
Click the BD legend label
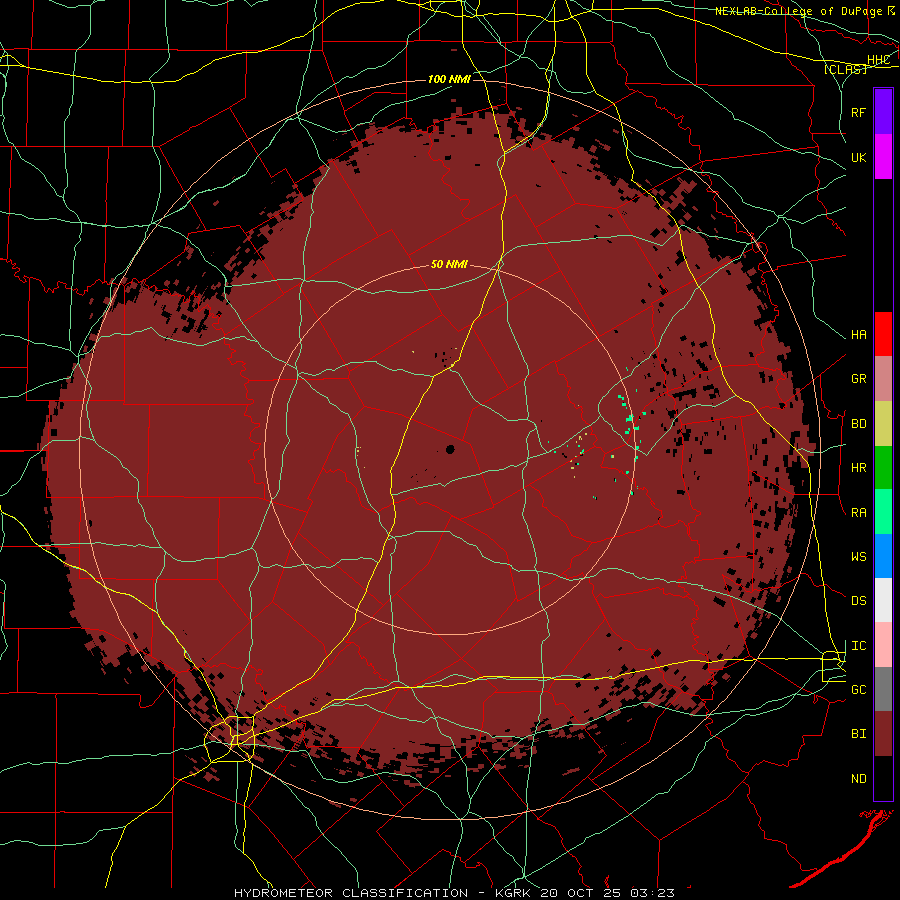click(x=859, y=424)
